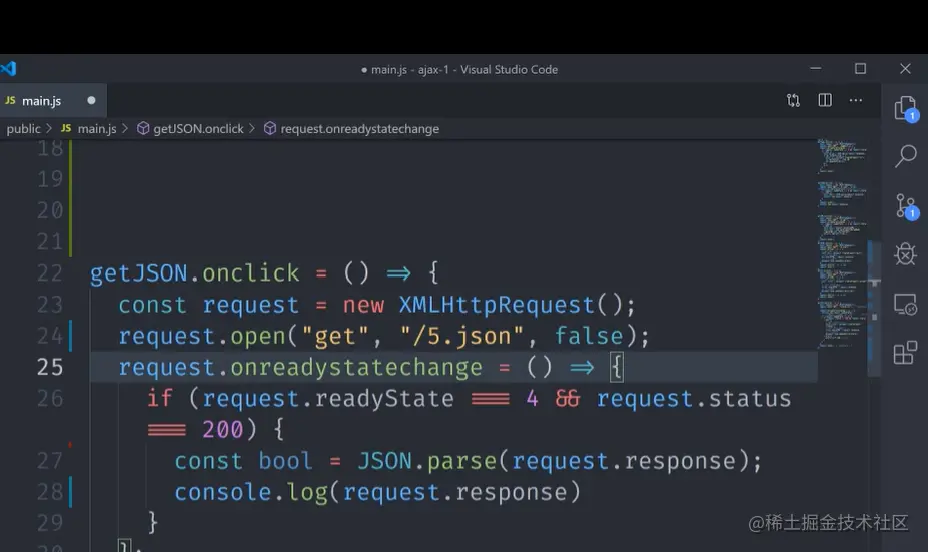Click JSON.parse call on line 27
Image resolution: width=928 pixels, height=552 pixels.
pyautogui.click(x=427, y=461)
